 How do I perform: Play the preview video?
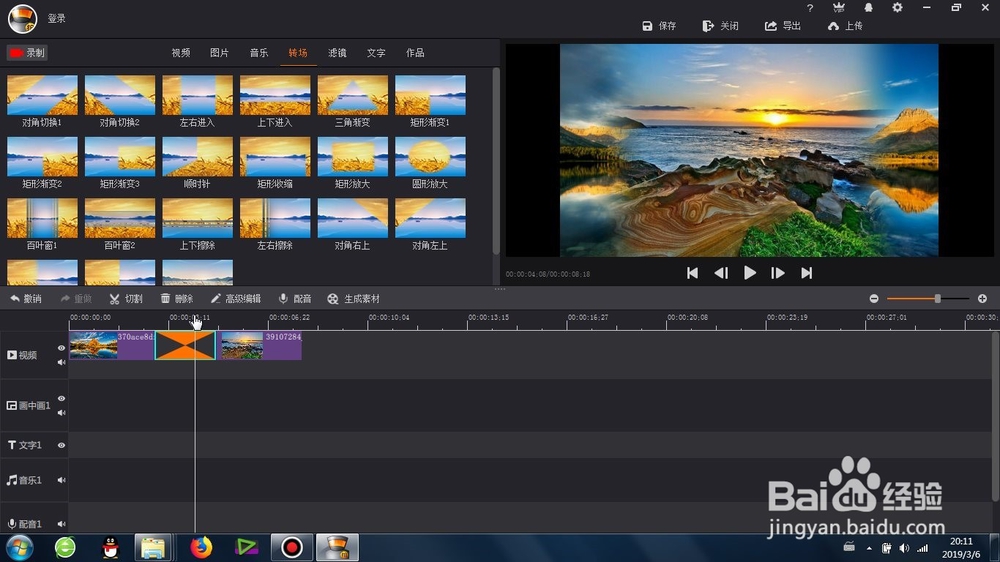(750, 273)
